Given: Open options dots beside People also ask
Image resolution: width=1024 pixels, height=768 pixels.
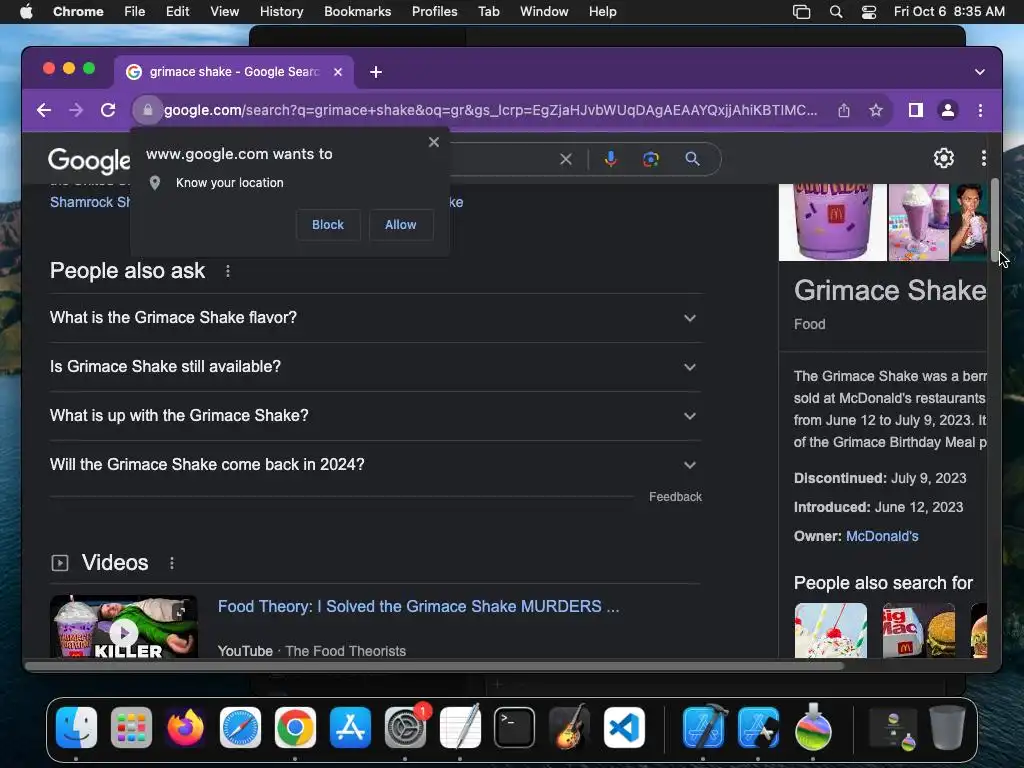Looking at the screenshot, I should point(227,271).
